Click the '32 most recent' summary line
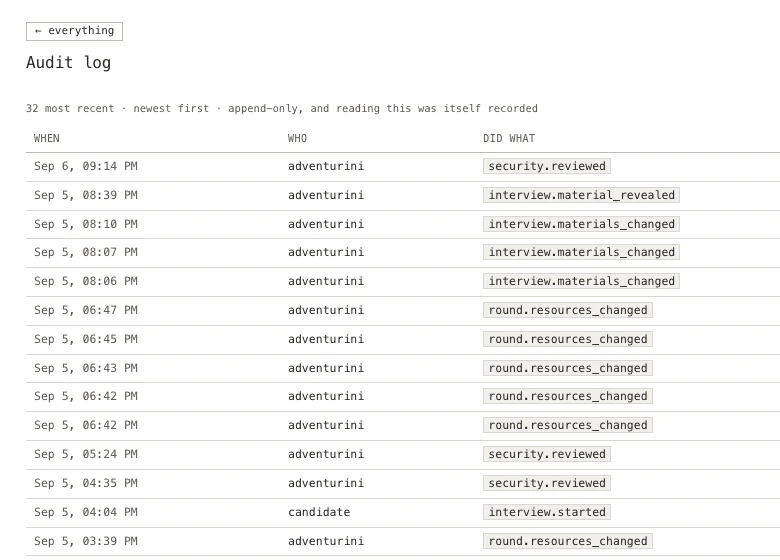Screen dimensions: 780x560 (282, 108)
